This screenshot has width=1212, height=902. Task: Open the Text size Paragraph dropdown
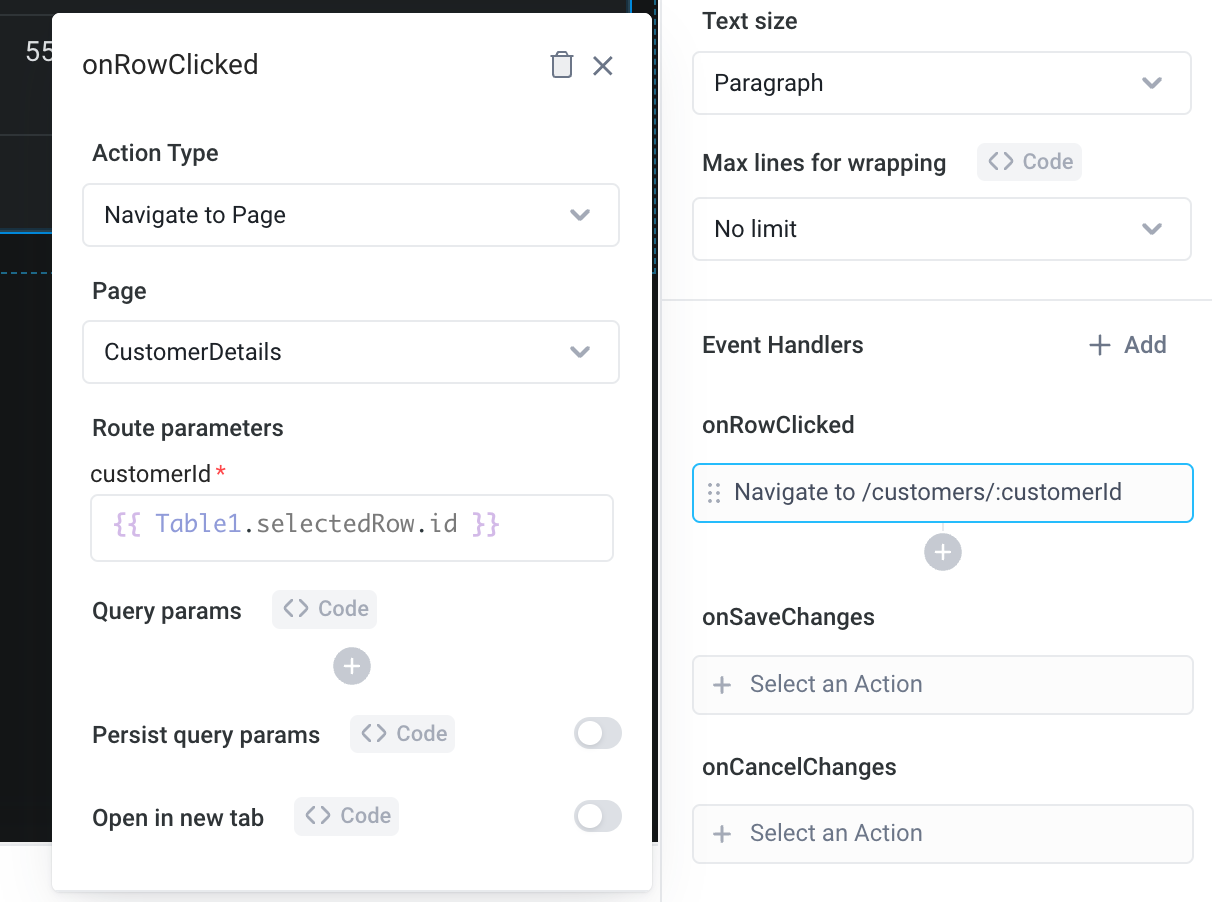click(941, 83)
